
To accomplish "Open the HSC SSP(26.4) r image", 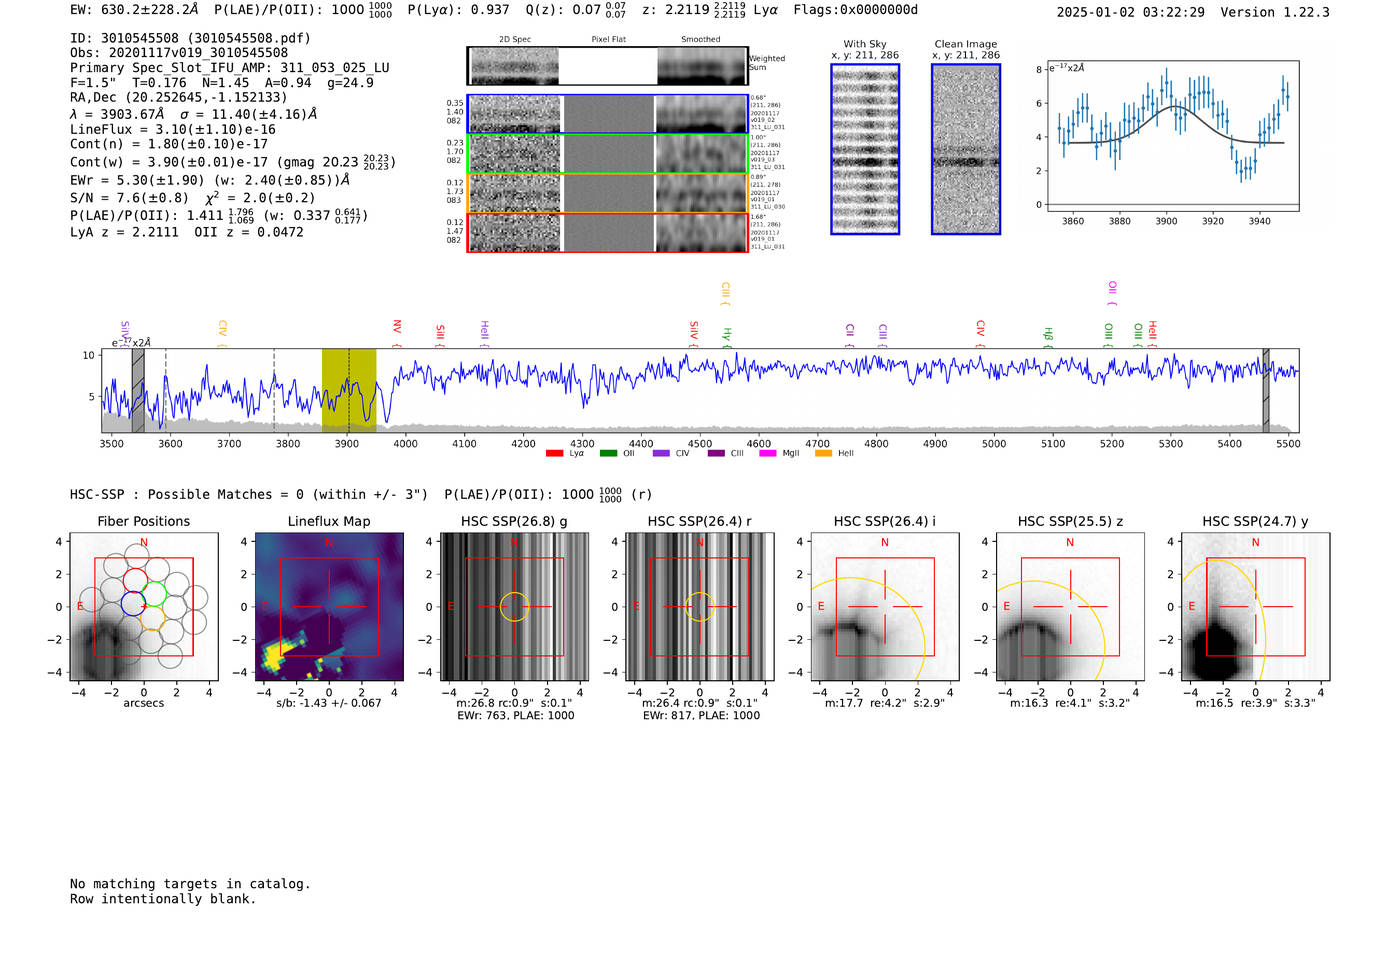I will pyautogui.click(x=700, y=607).
